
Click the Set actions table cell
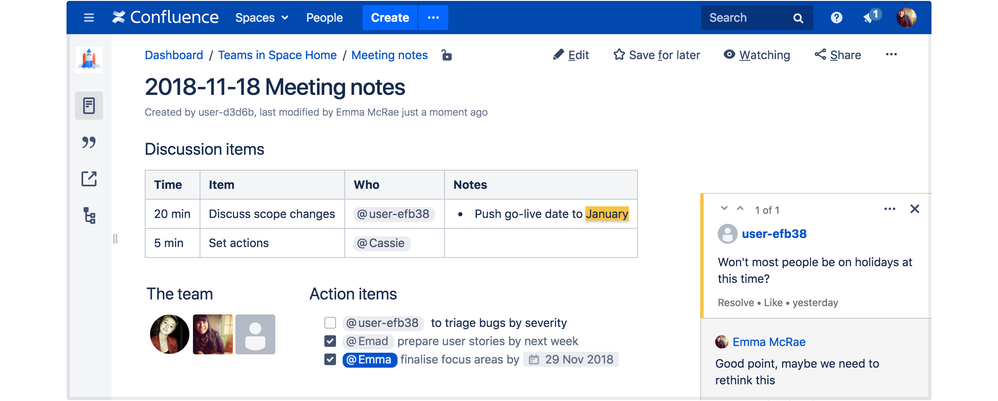pos(272,243)
